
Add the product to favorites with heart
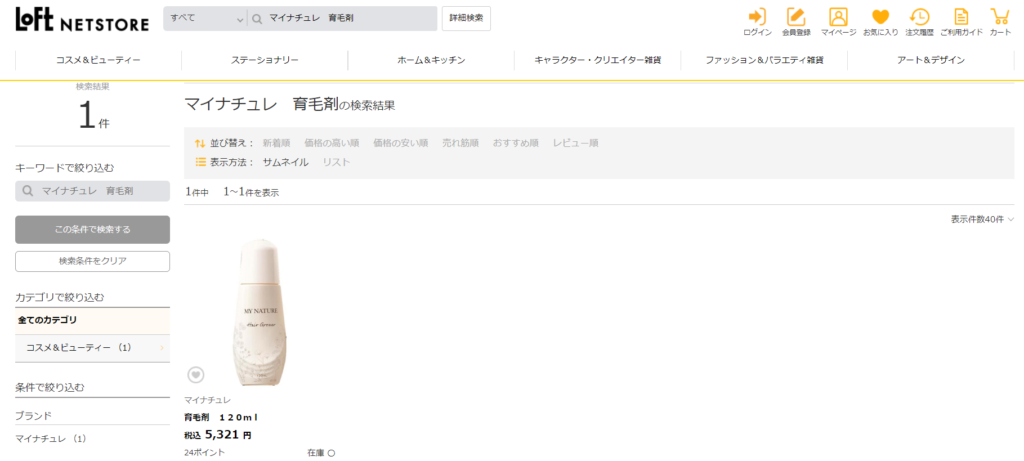coord(195,375)
